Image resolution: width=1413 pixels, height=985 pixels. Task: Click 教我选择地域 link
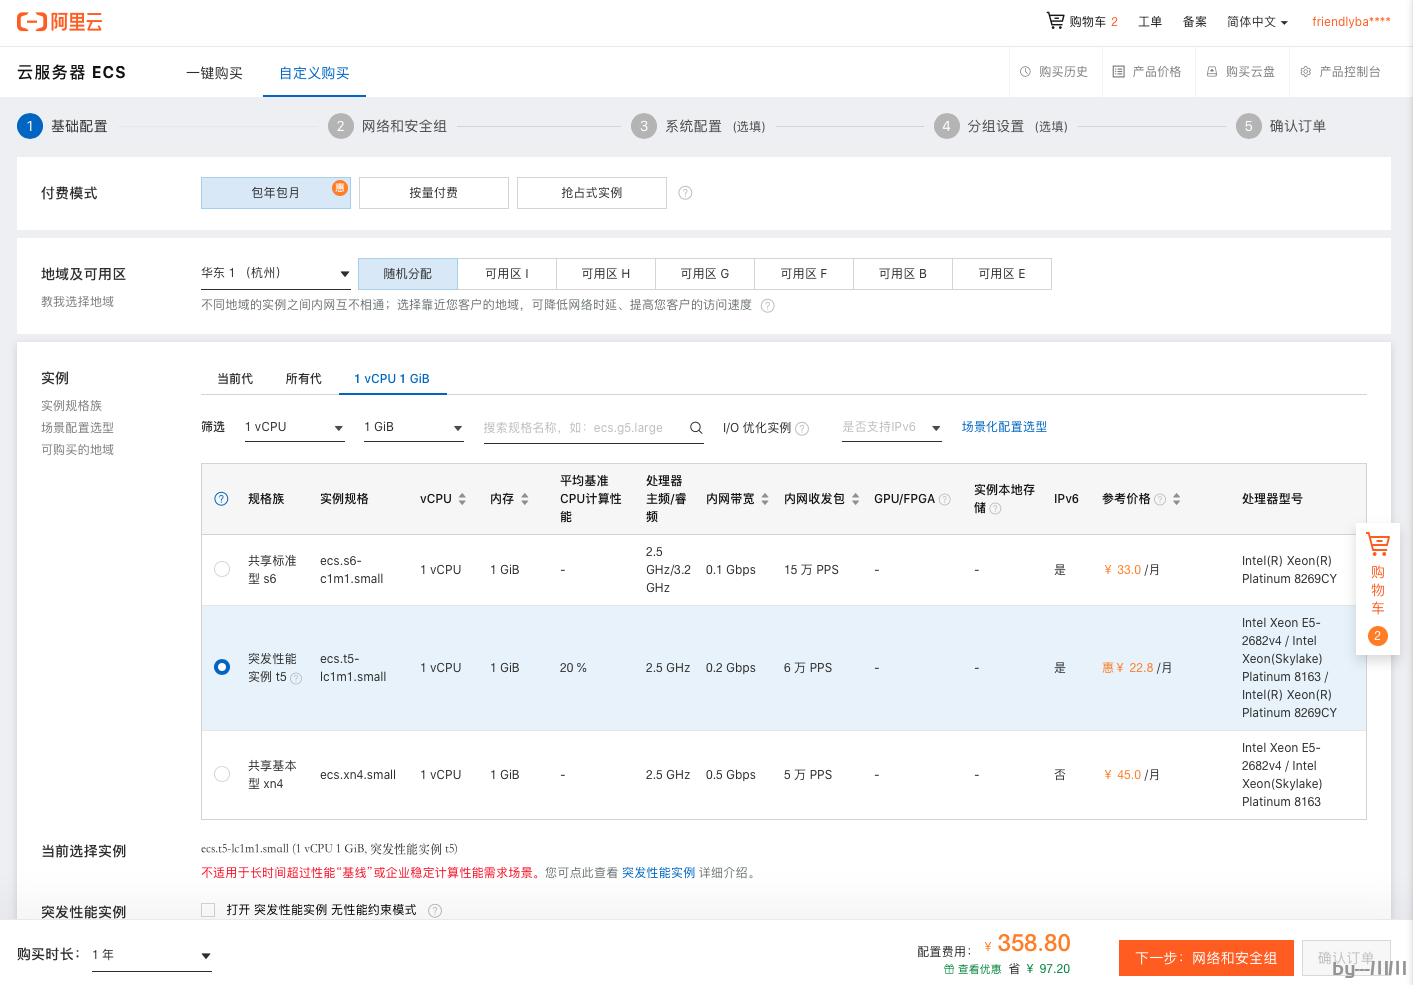click(77, 302)
